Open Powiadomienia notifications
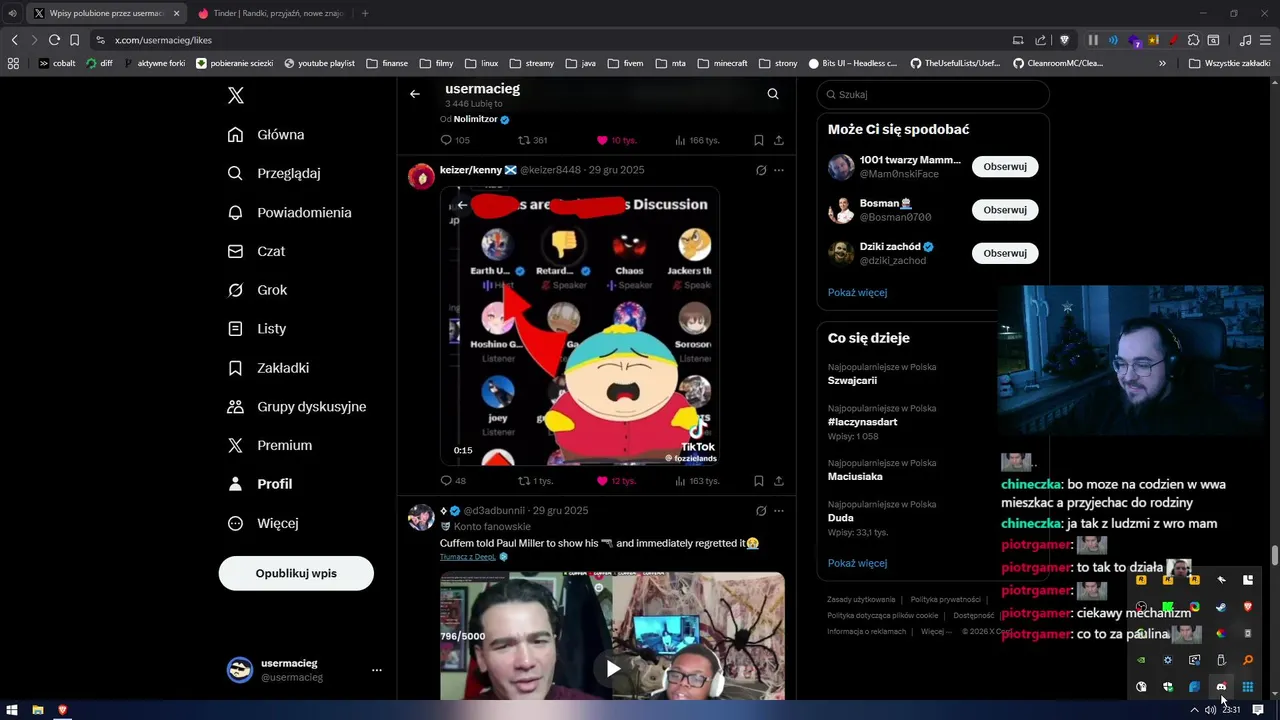 click(x=290, y=212)
